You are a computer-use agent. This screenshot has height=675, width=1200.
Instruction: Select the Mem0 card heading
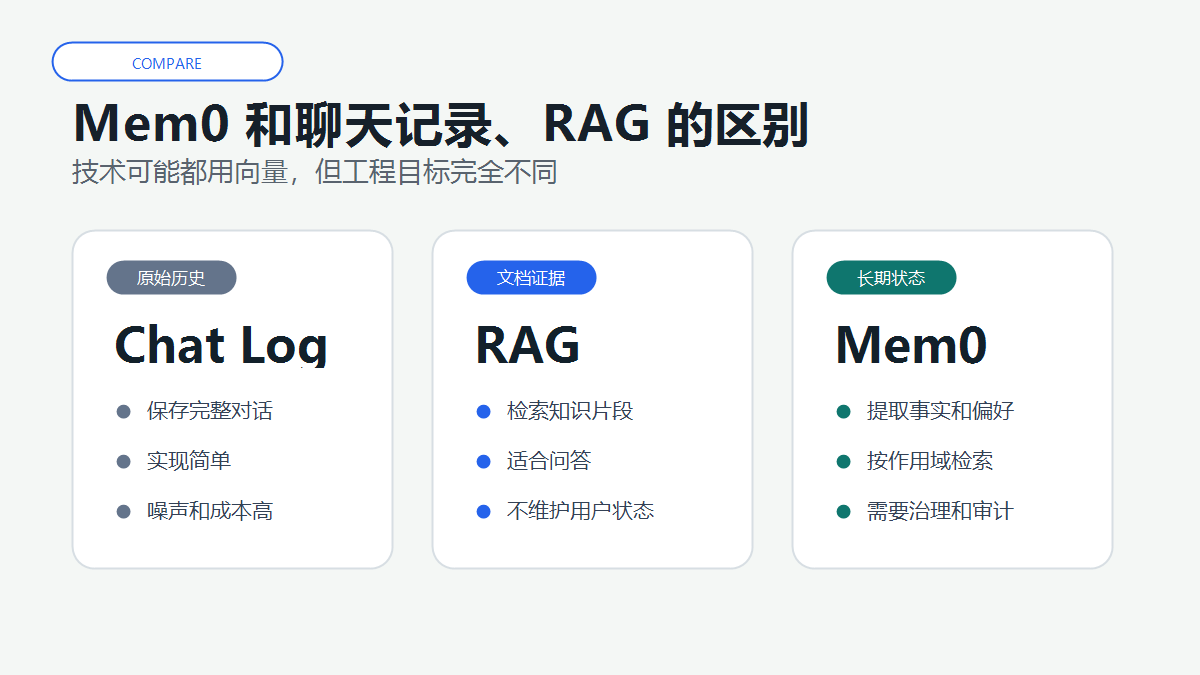pos(910,345)
